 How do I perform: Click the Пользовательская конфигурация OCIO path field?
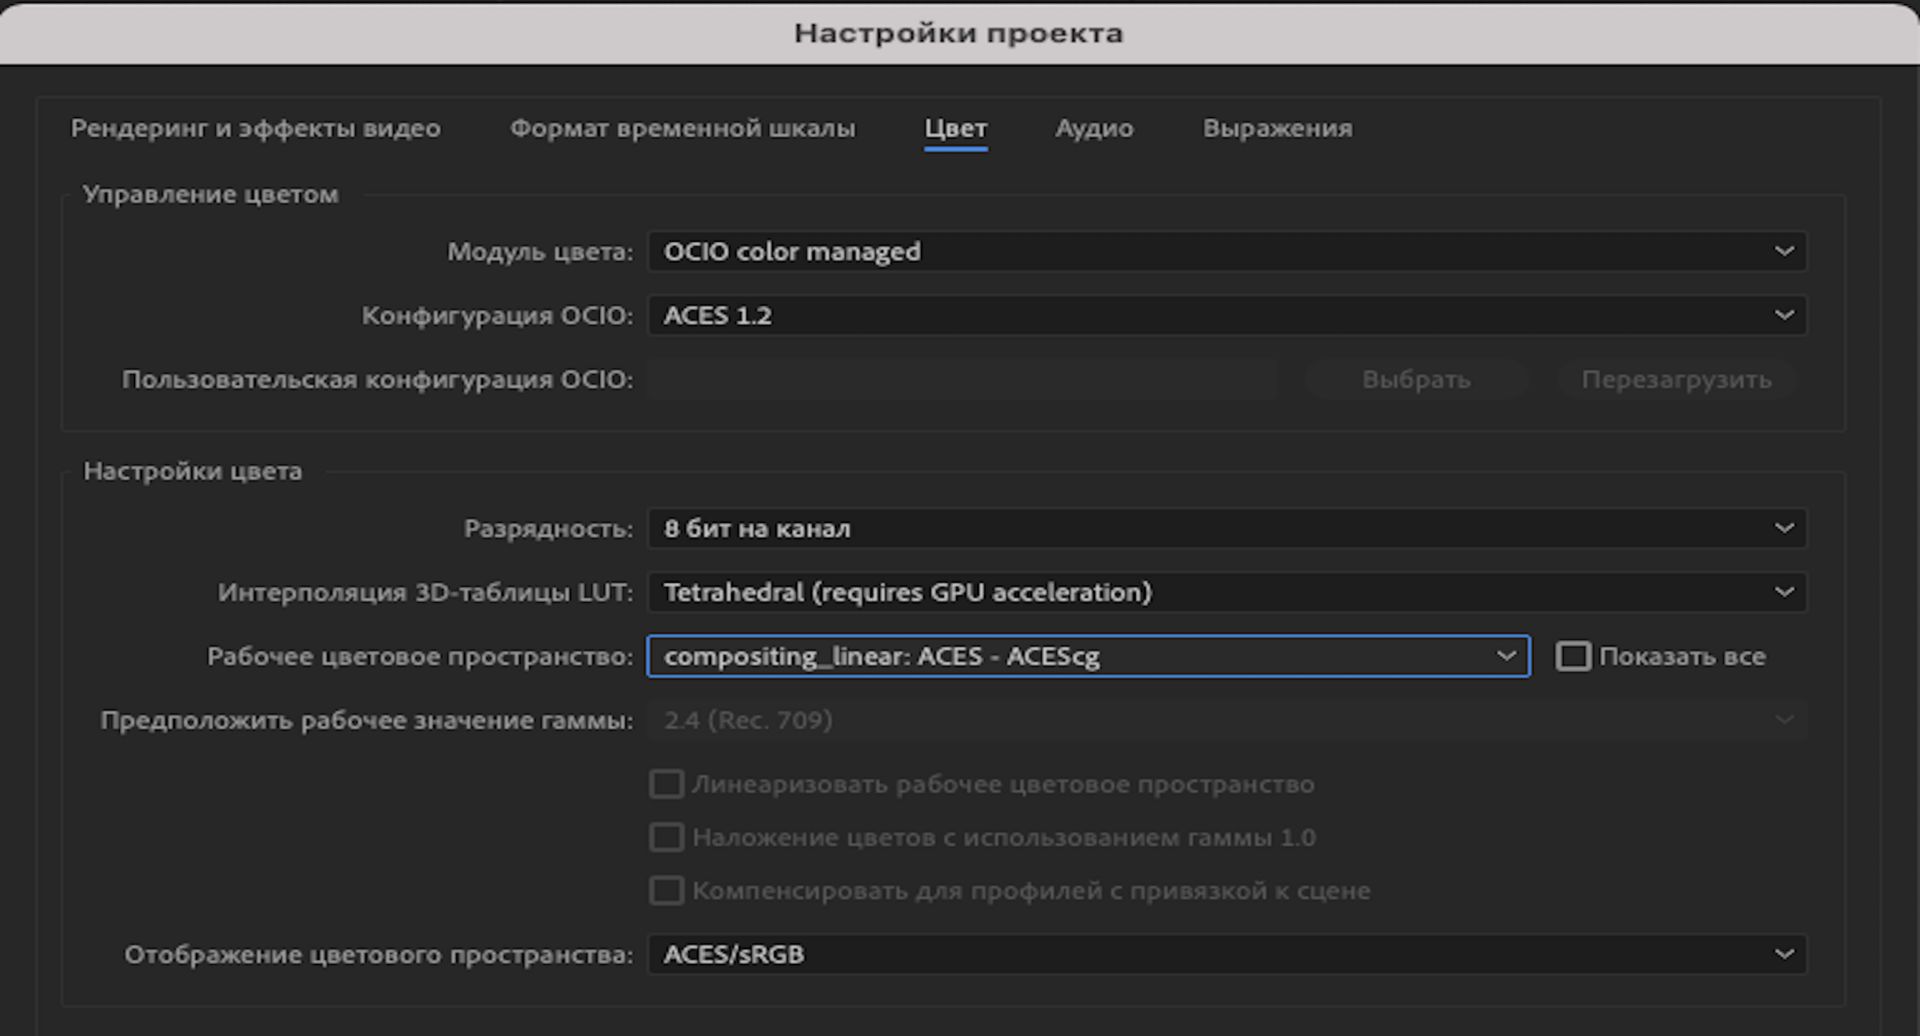[962, 380]
